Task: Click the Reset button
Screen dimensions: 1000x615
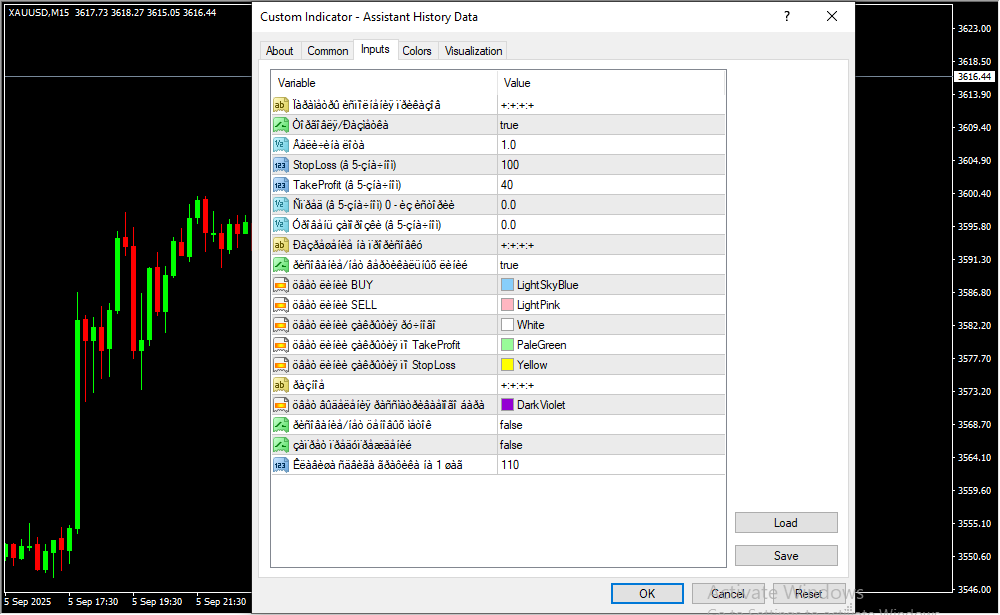Action: click(809, 593)
